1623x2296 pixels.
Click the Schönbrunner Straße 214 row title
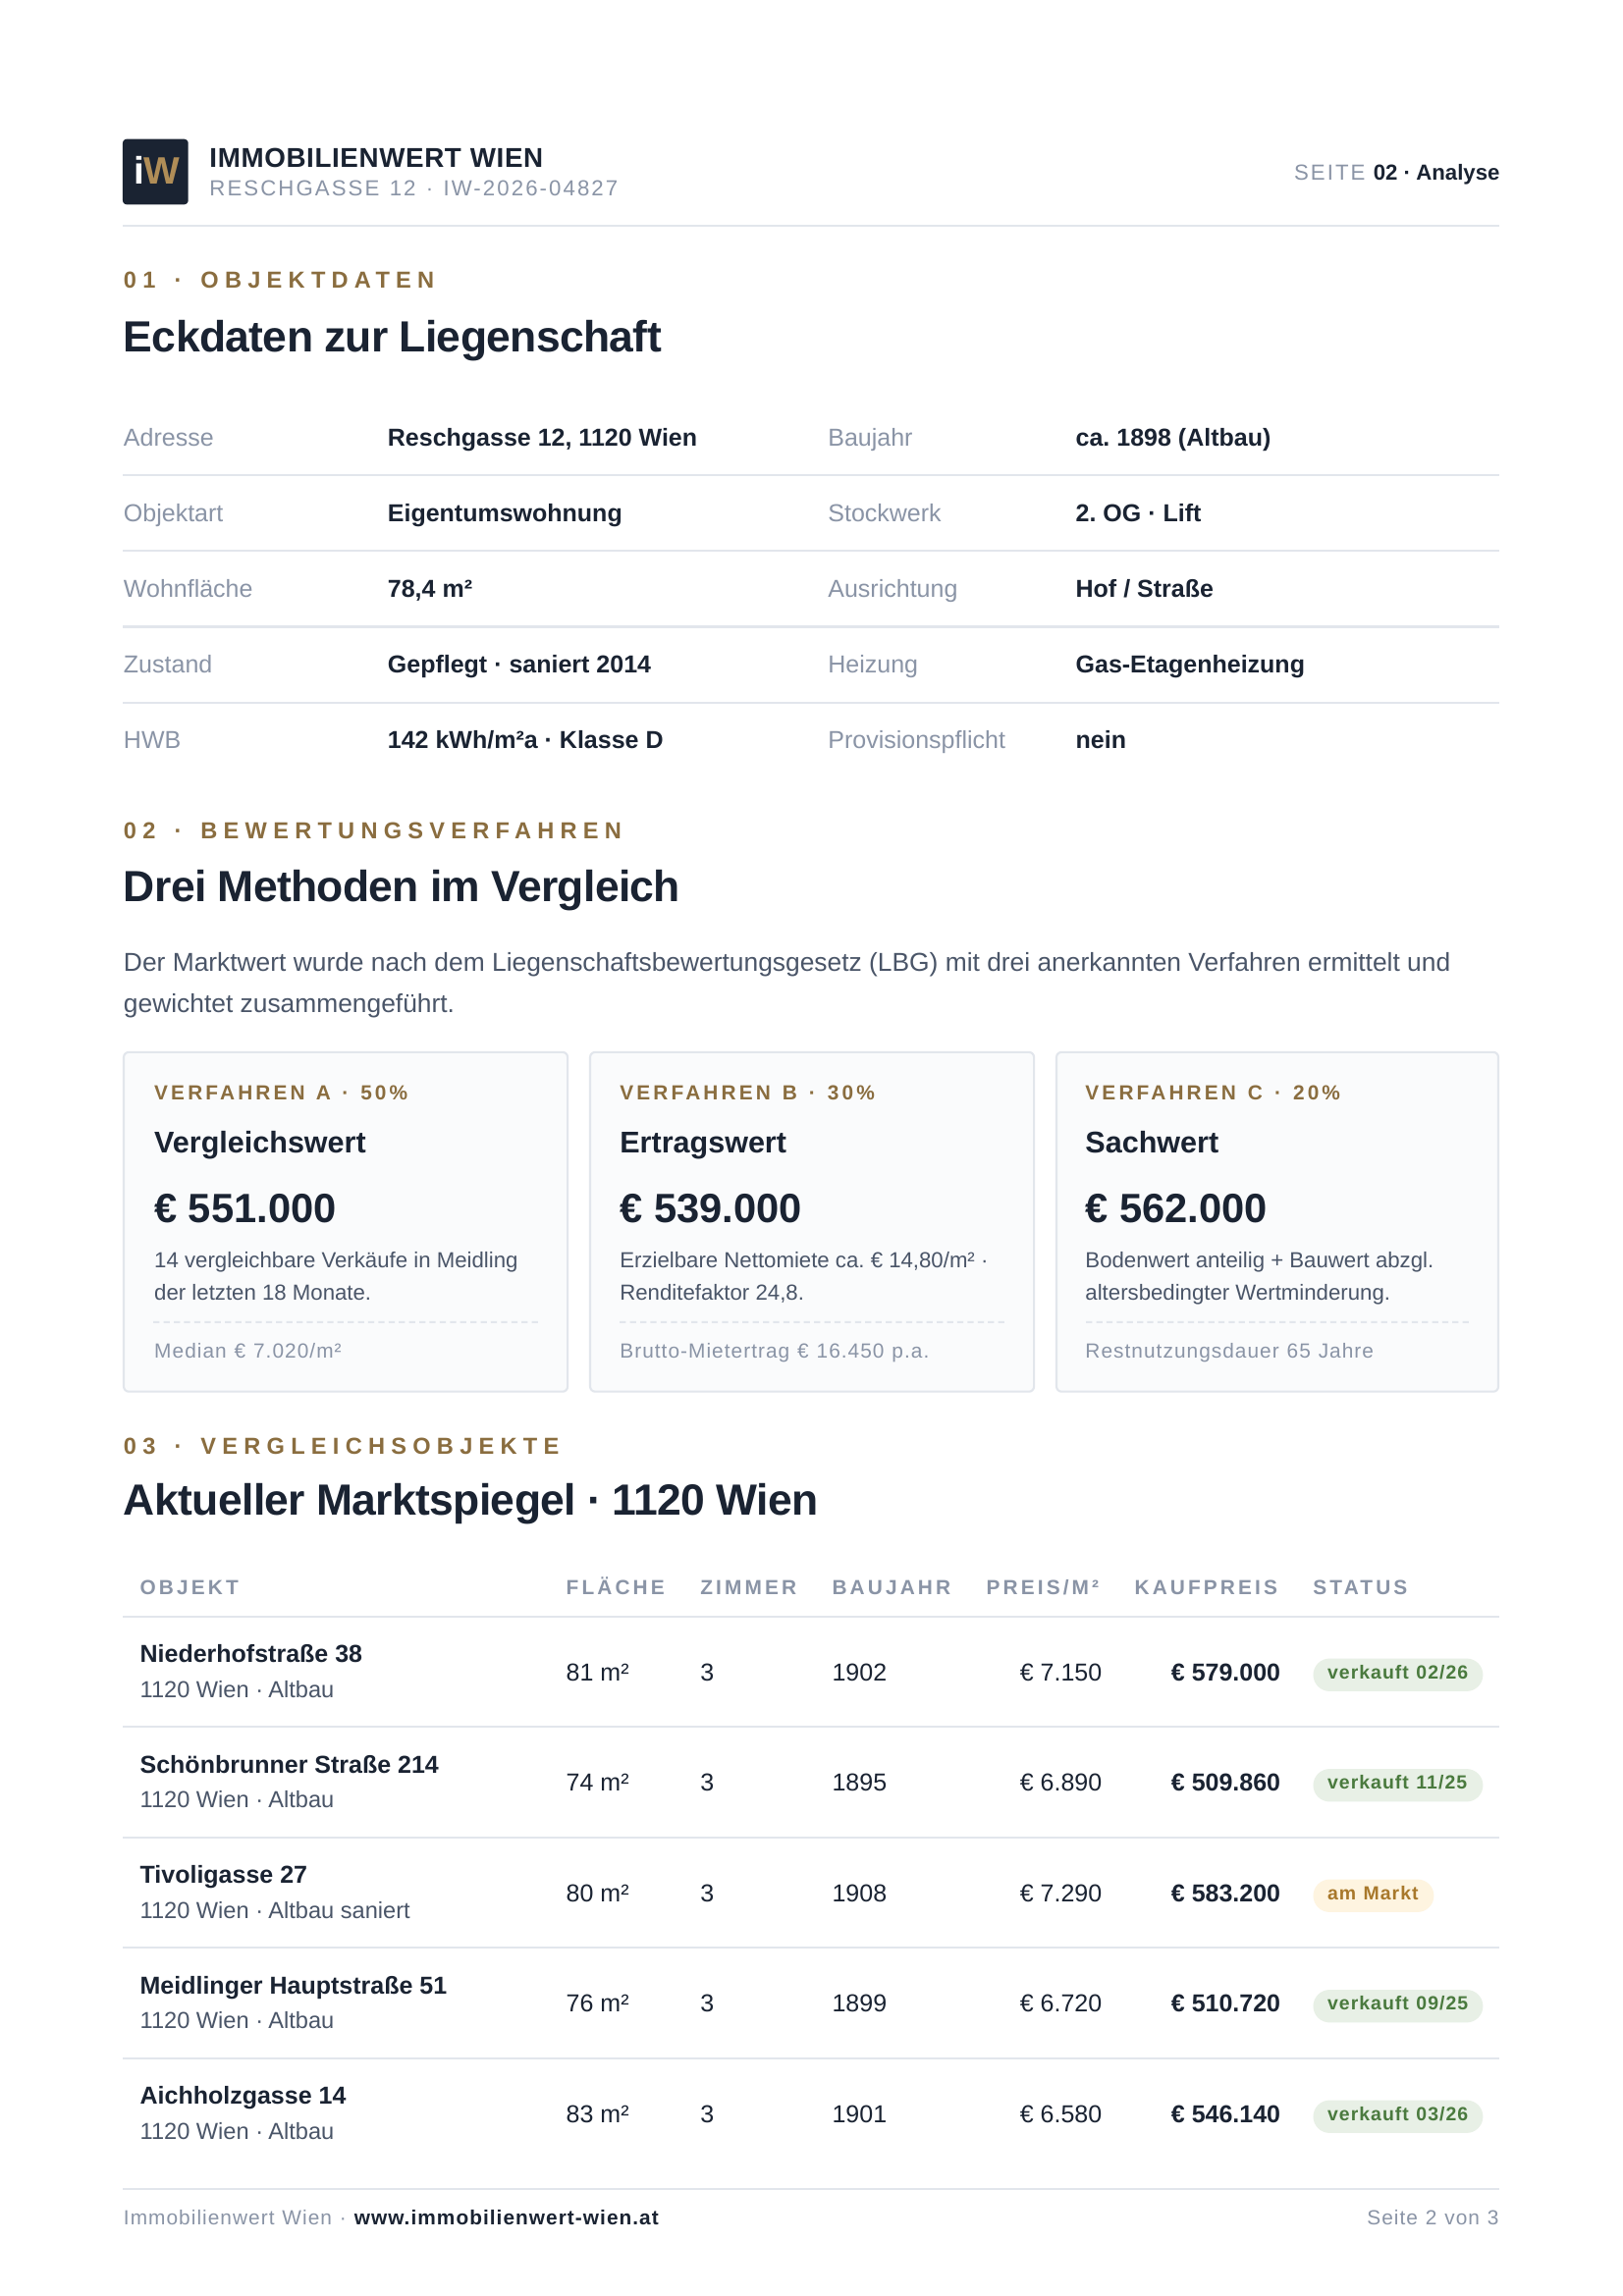coord(289,1765)
